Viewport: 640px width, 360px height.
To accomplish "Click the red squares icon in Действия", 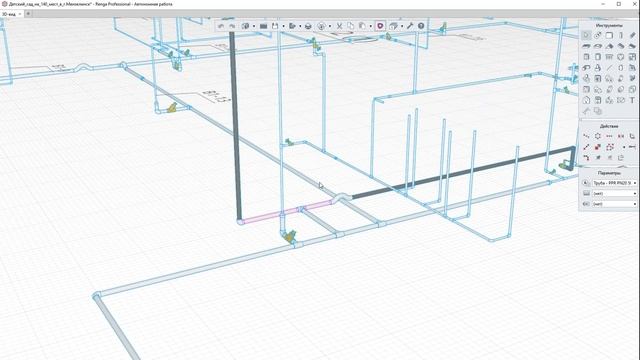I will coord(598,147).
